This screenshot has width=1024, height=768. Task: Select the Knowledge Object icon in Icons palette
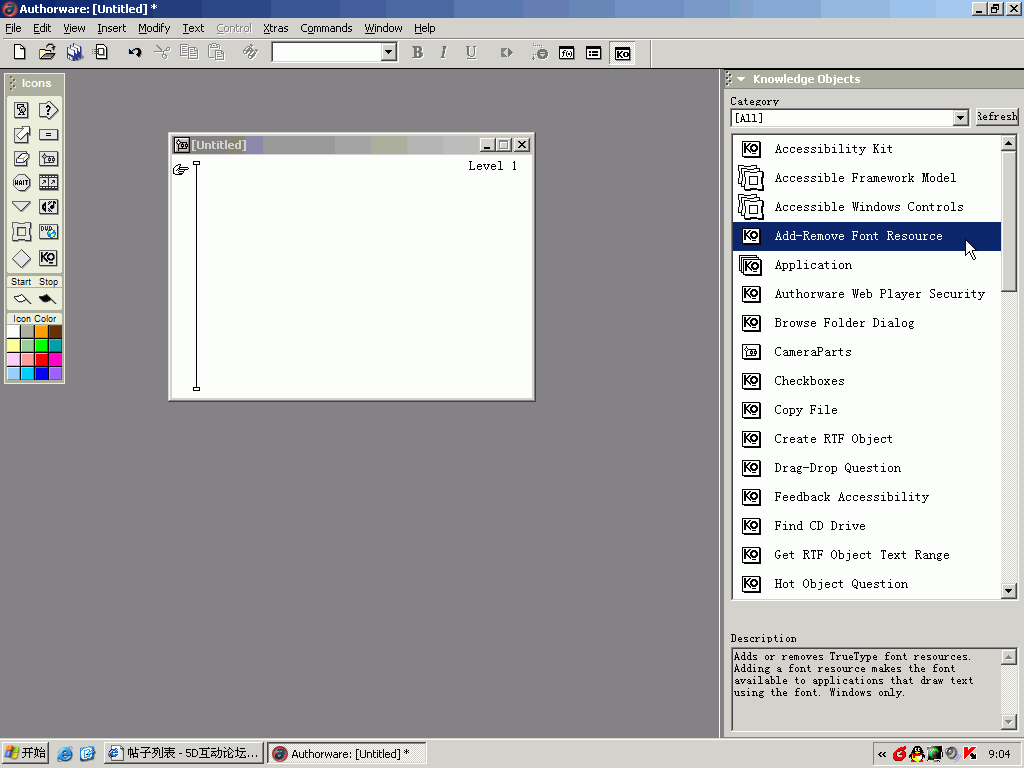tap(48, 258)
